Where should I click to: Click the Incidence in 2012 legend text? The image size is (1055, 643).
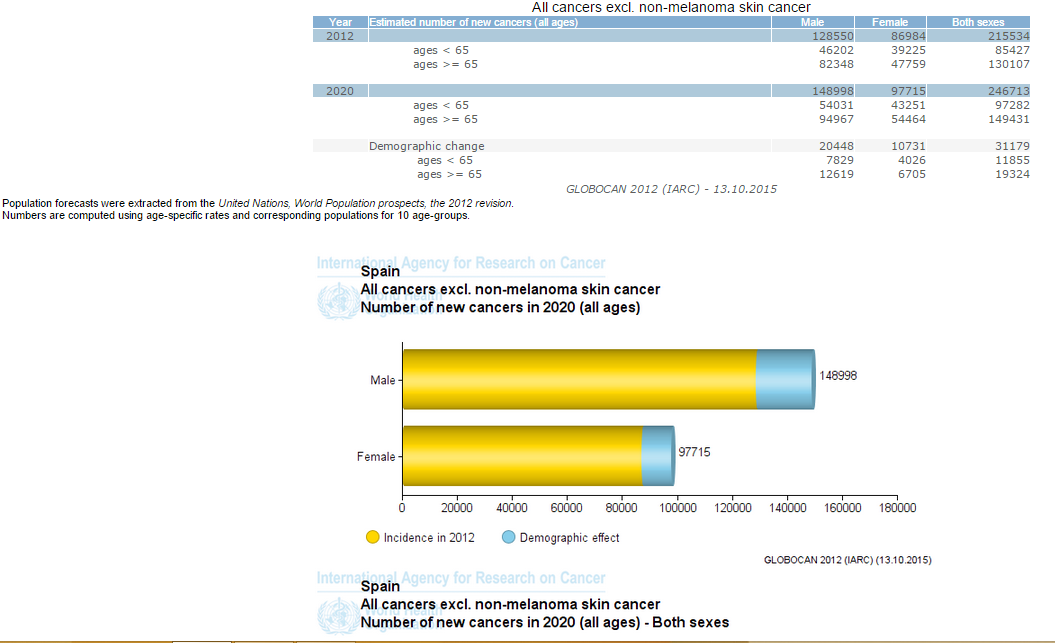coord(429,538)
